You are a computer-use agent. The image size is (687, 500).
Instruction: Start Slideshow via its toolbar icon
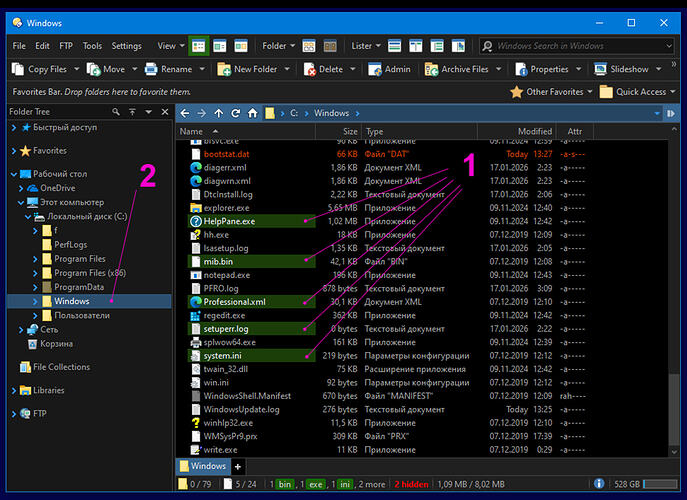pyautogui.click(x=600, y=69)
